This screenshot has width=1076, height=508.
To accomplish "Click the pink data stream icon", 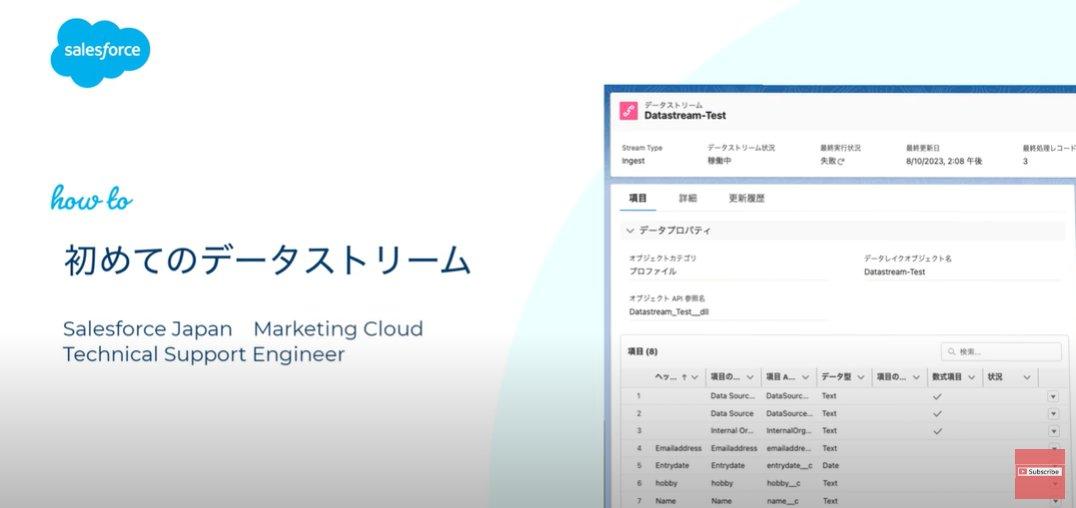I will [629, 111].
